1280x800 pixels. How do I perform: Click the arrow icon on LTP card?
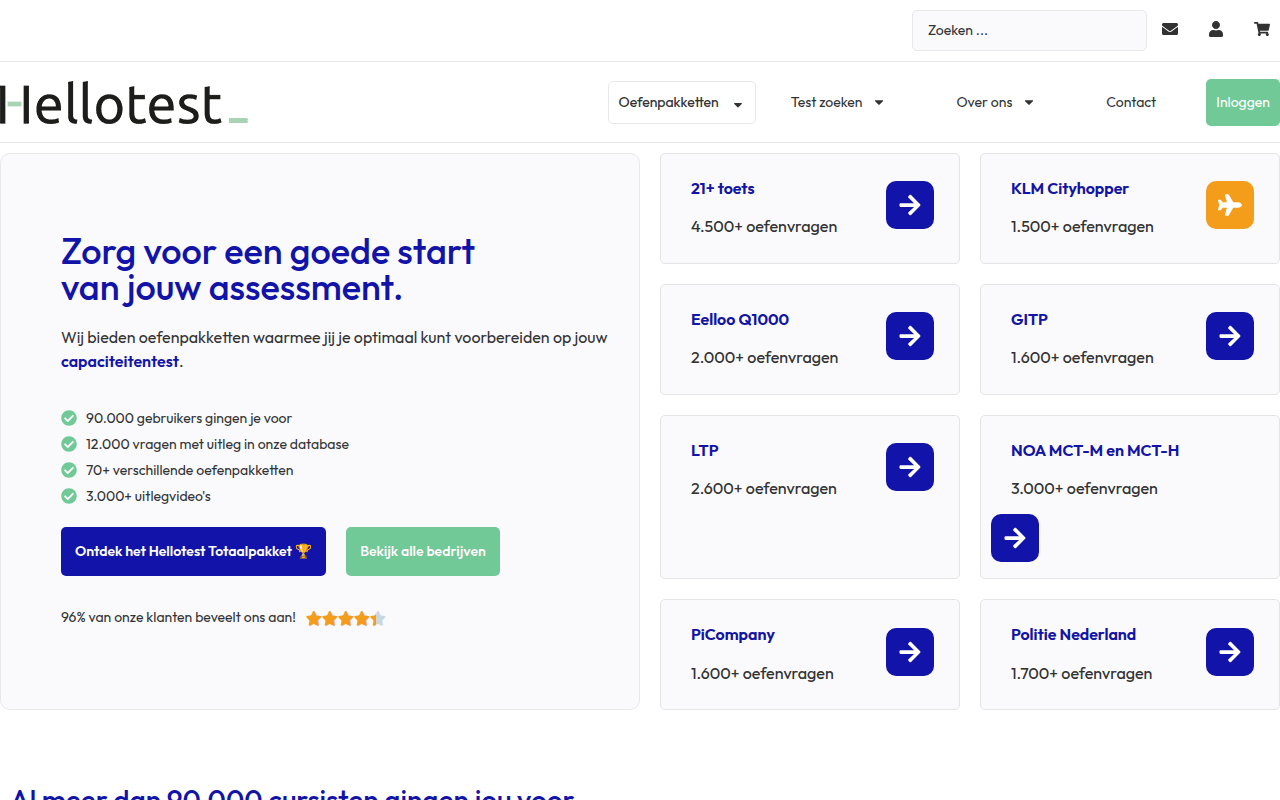[x=910, y=467]
